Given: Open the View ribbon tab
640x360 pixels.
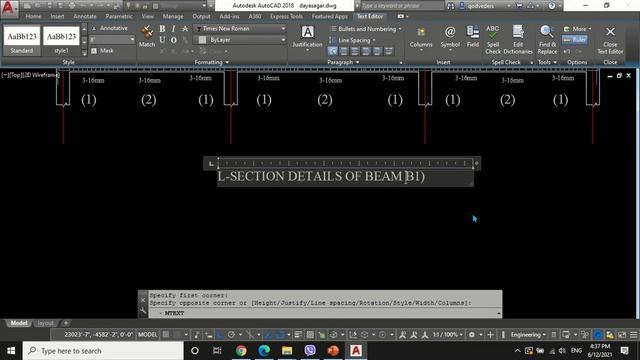Looking at the screenshot, I should [x=148, y=16].
